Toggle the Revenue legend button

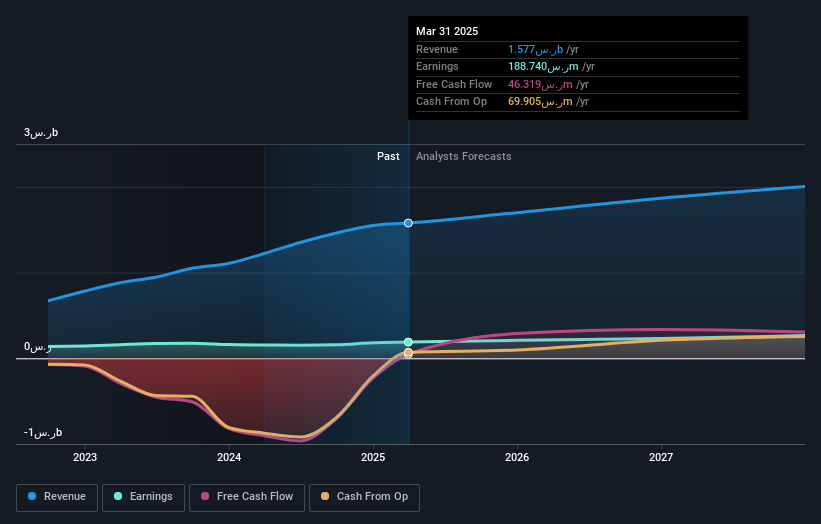(57, 497)
